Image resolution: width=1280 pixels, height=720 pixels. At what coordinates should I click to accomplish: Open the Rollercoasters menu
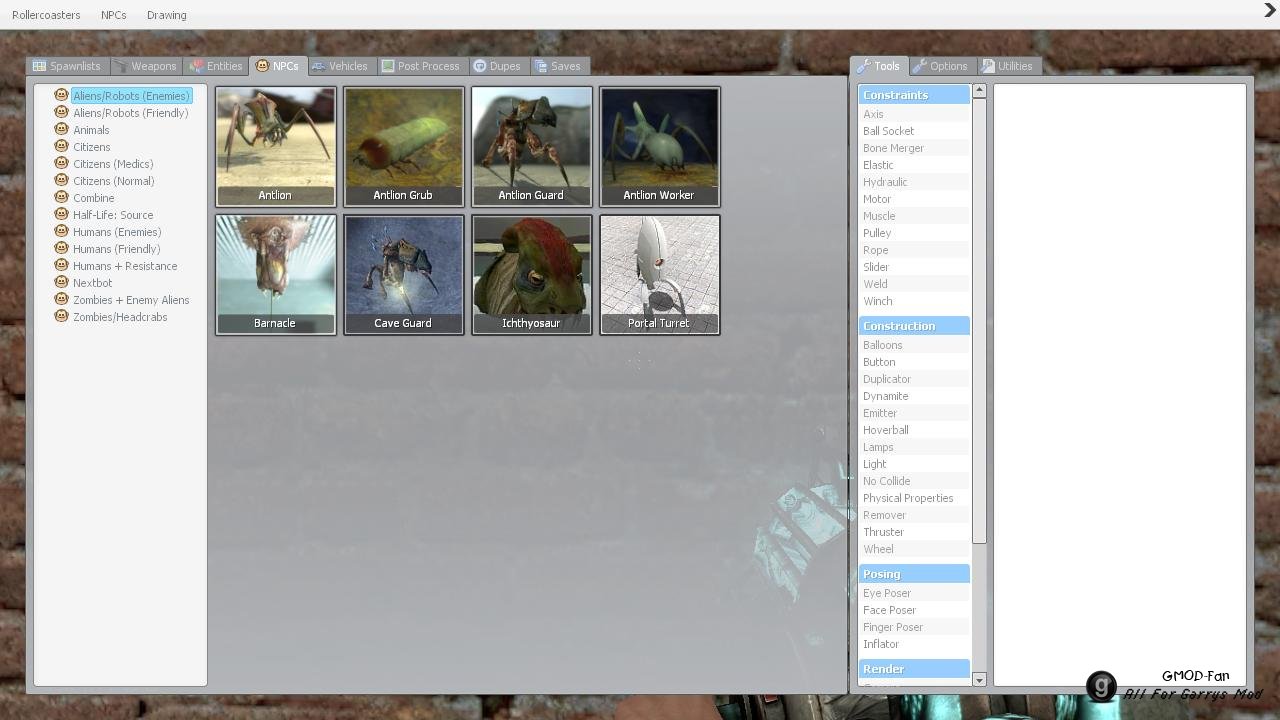click(x=46, y=15)
